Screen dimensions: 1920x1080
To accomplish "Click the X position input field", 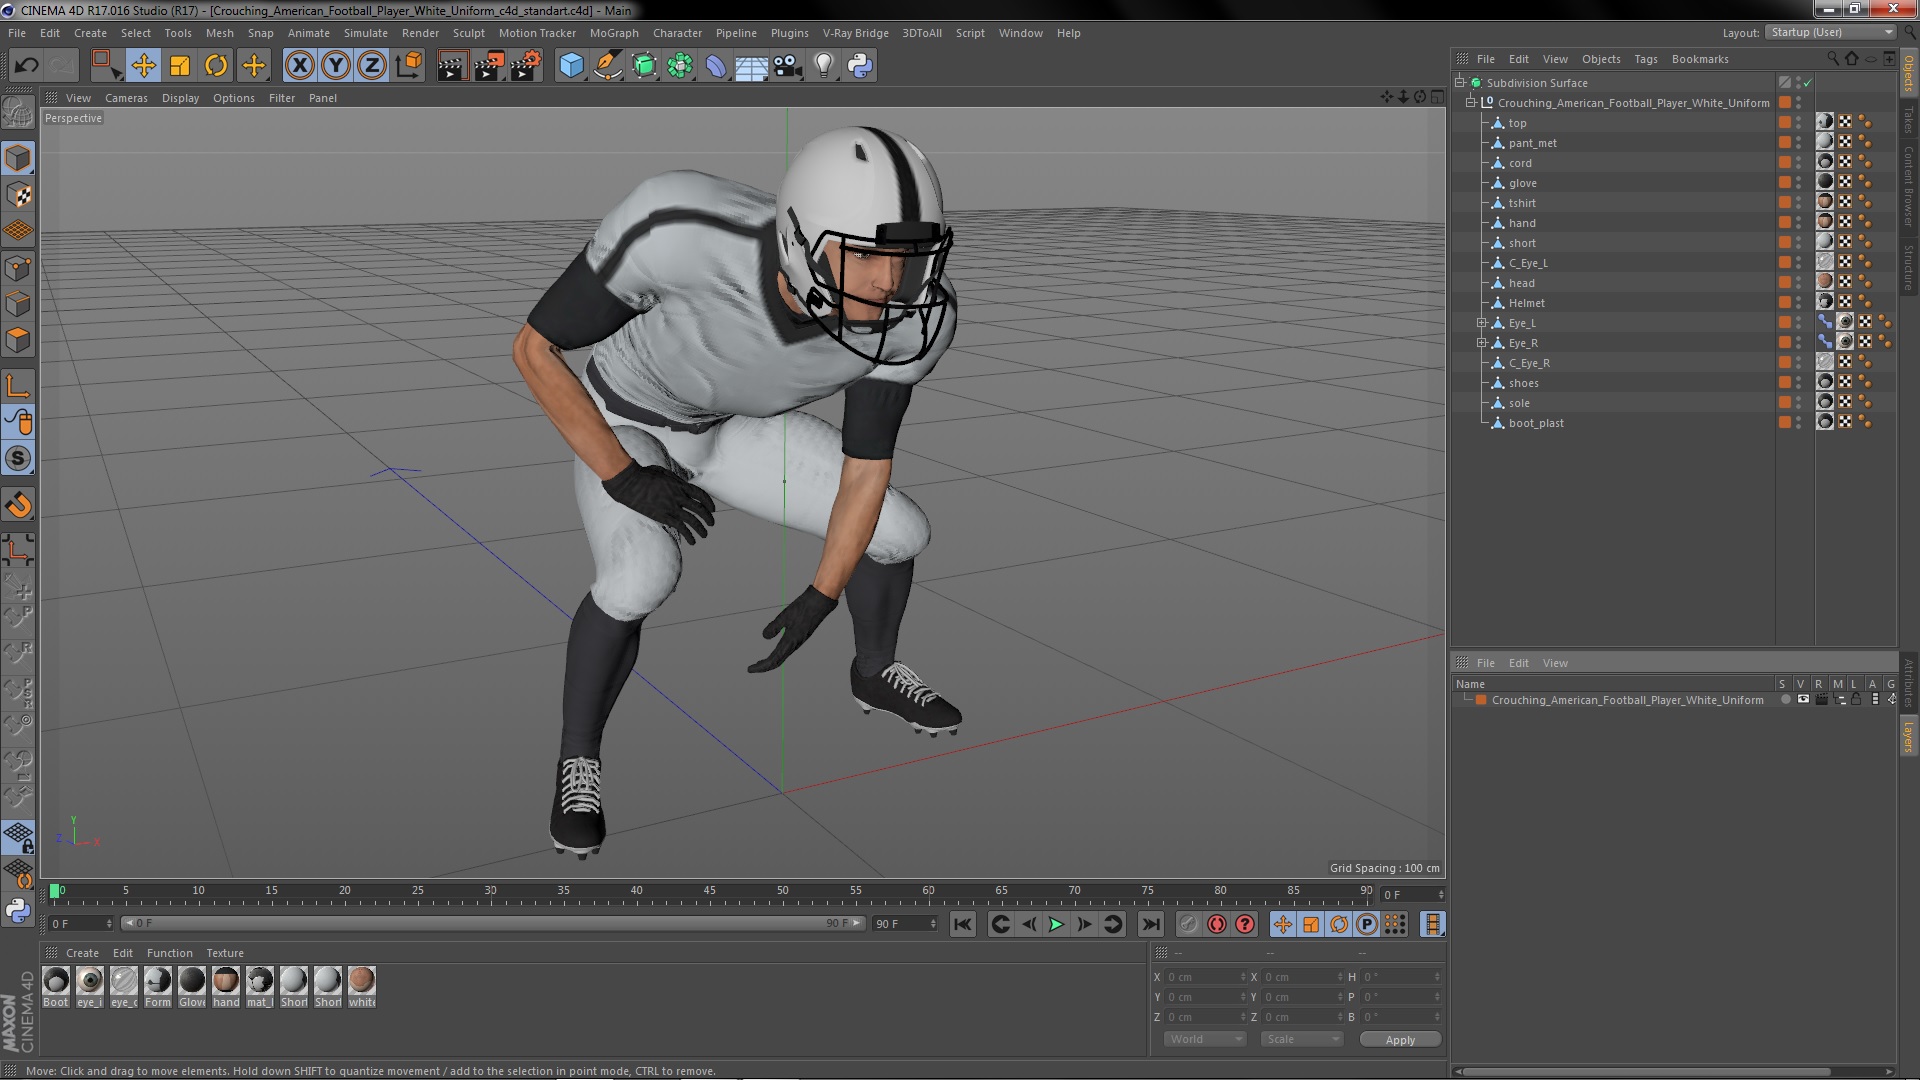I will coord(1206,977).
